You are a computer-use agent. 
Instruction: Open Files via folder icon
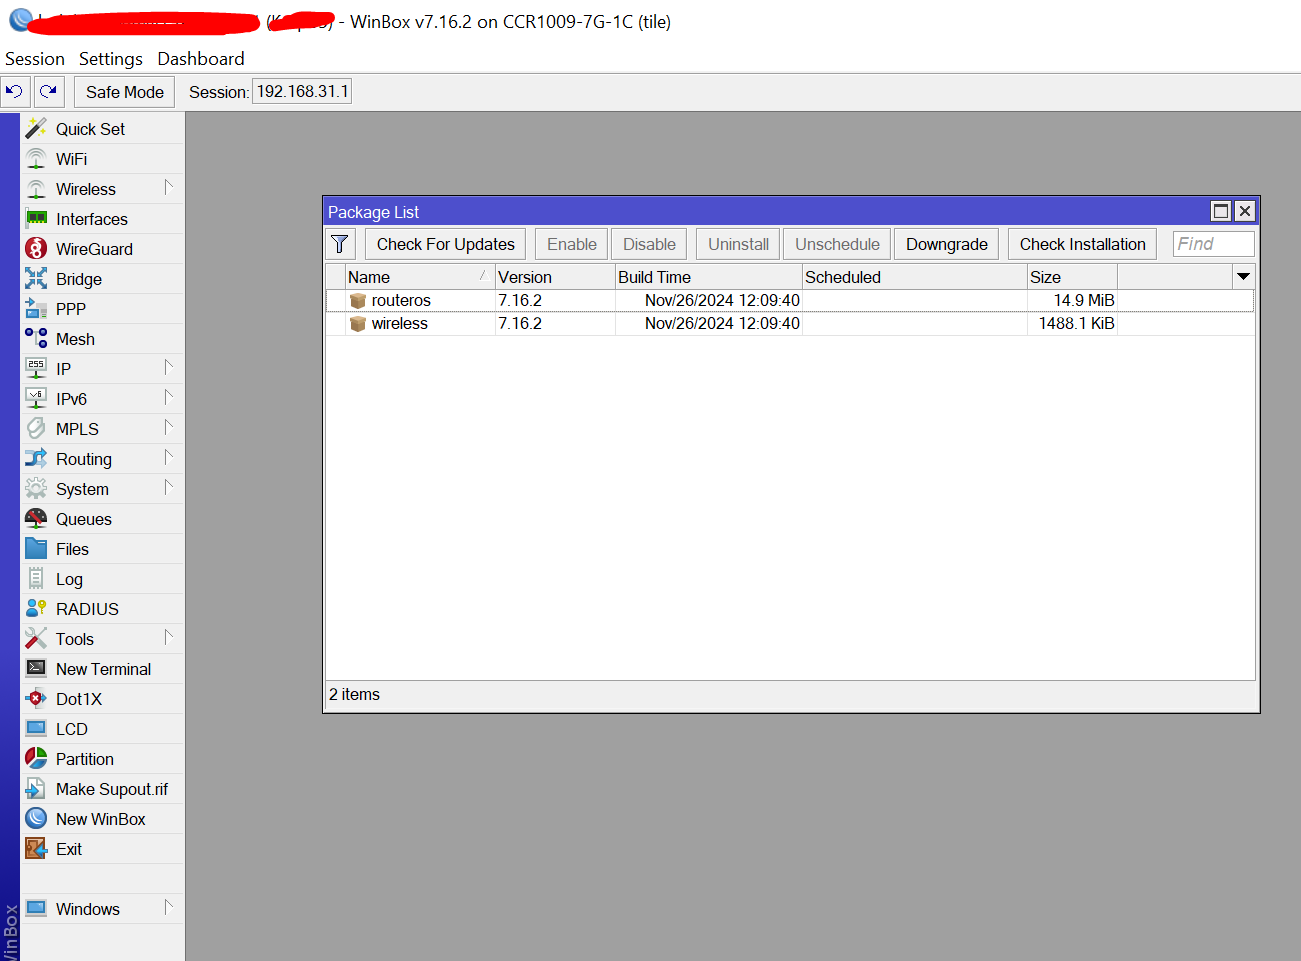36,548
